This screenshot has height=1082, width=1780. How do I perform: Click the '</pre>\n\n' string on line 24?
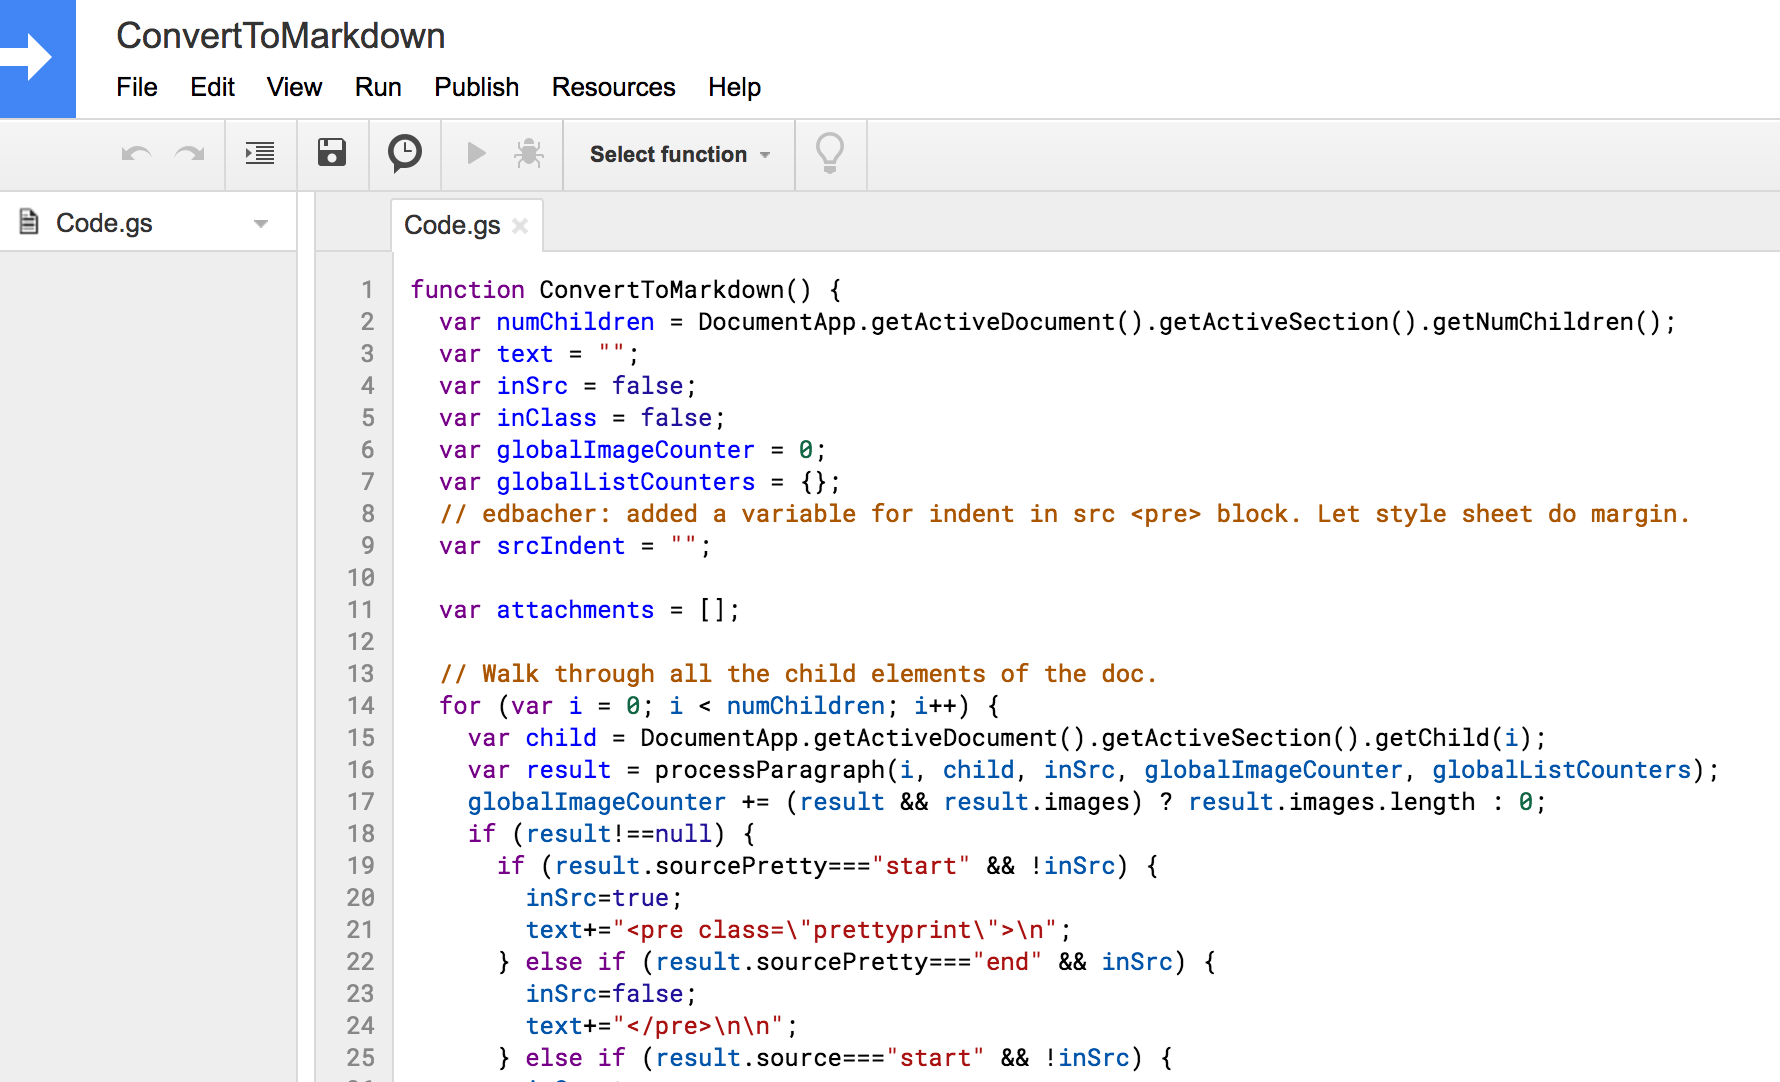pos(698,1026)
